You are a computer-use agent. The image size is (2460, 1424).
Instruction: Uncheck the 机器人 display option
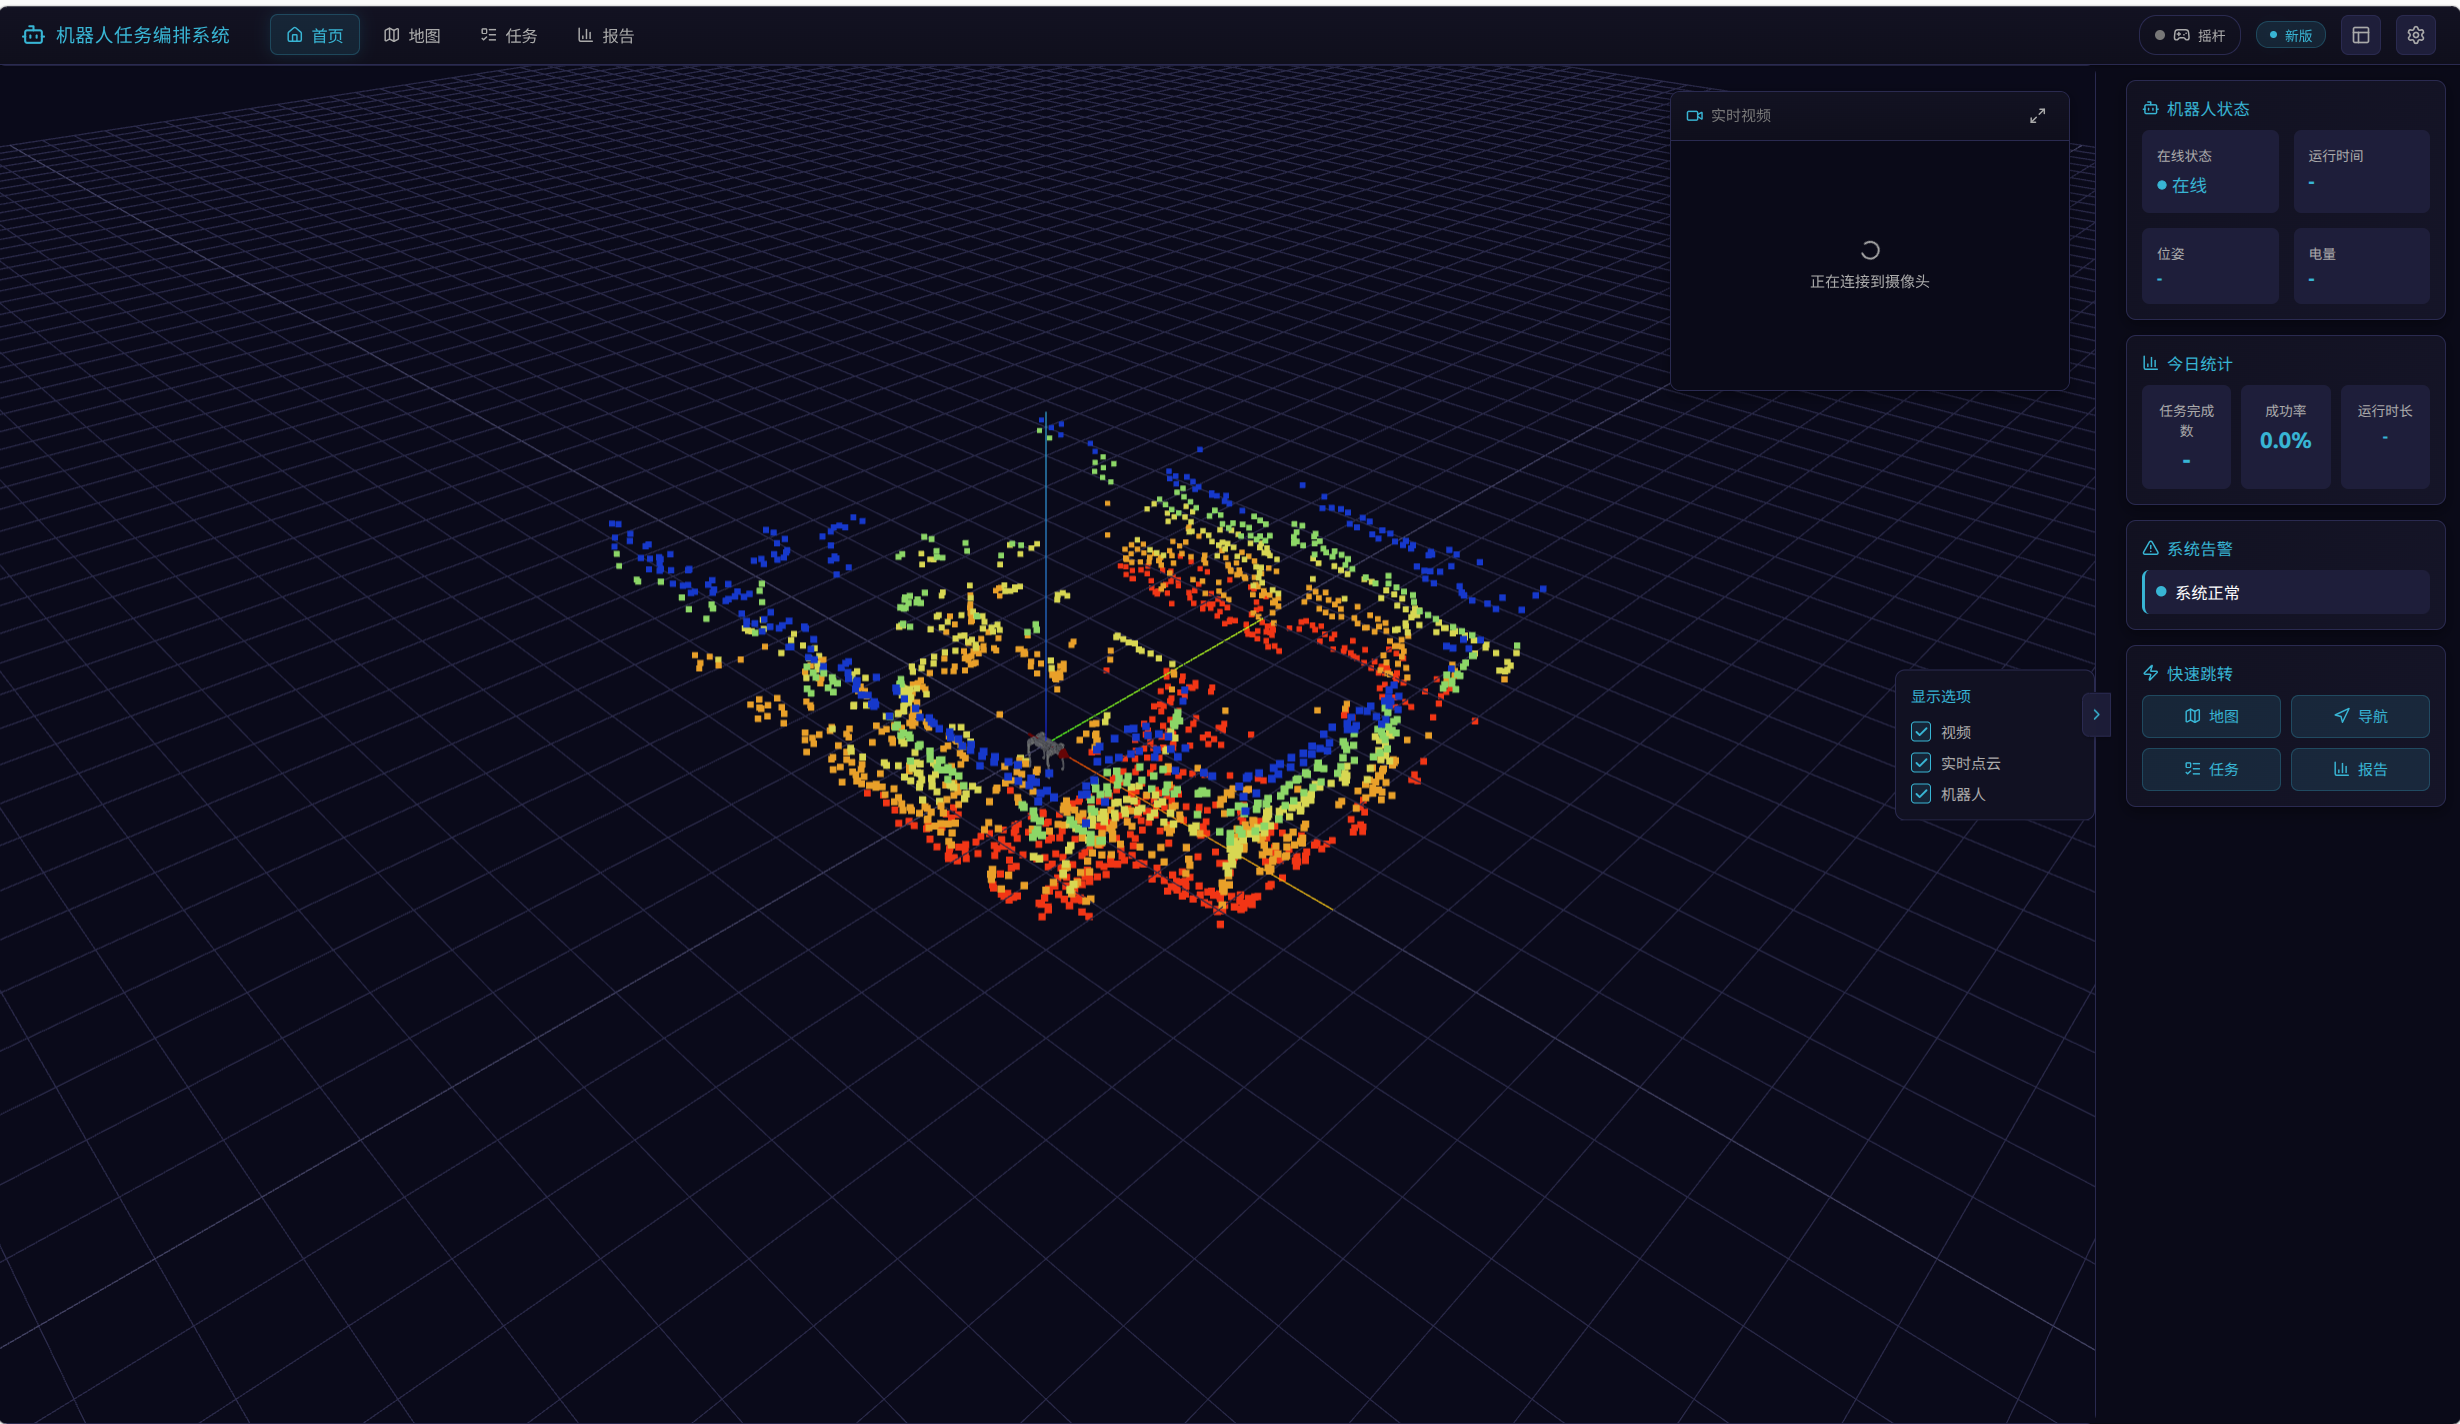pyautogui.click(x=1921, y=794)
